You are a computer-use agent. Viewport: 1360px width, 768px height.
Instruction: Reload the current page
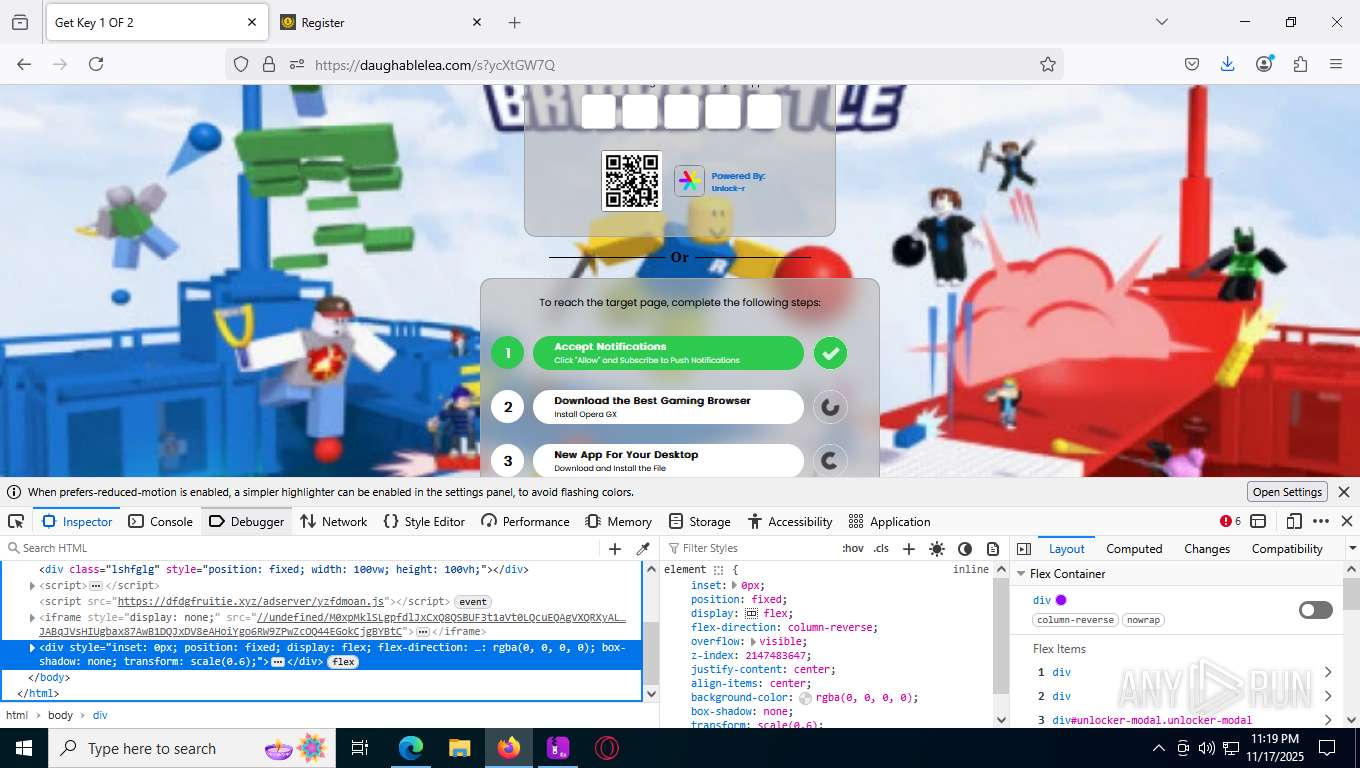click(x=96, y=64)
